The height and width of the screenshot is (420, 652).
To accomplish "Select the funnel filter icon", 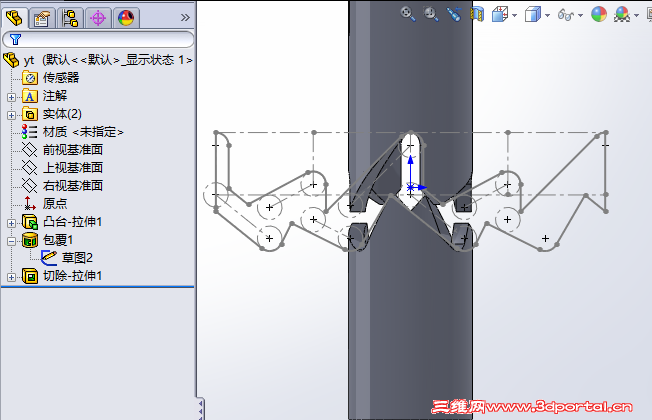I will coord(15,40).
